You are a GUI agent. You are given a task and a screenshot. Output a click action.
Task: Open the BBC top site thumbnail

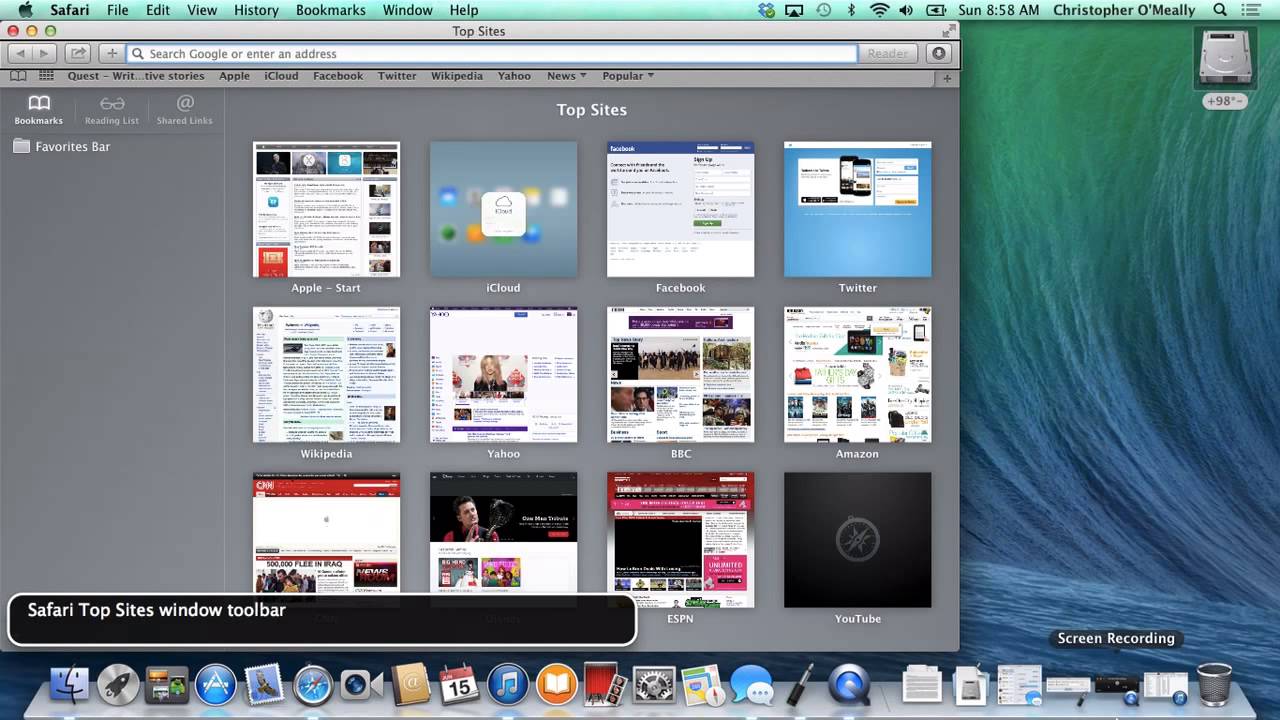tap(680, 375)
